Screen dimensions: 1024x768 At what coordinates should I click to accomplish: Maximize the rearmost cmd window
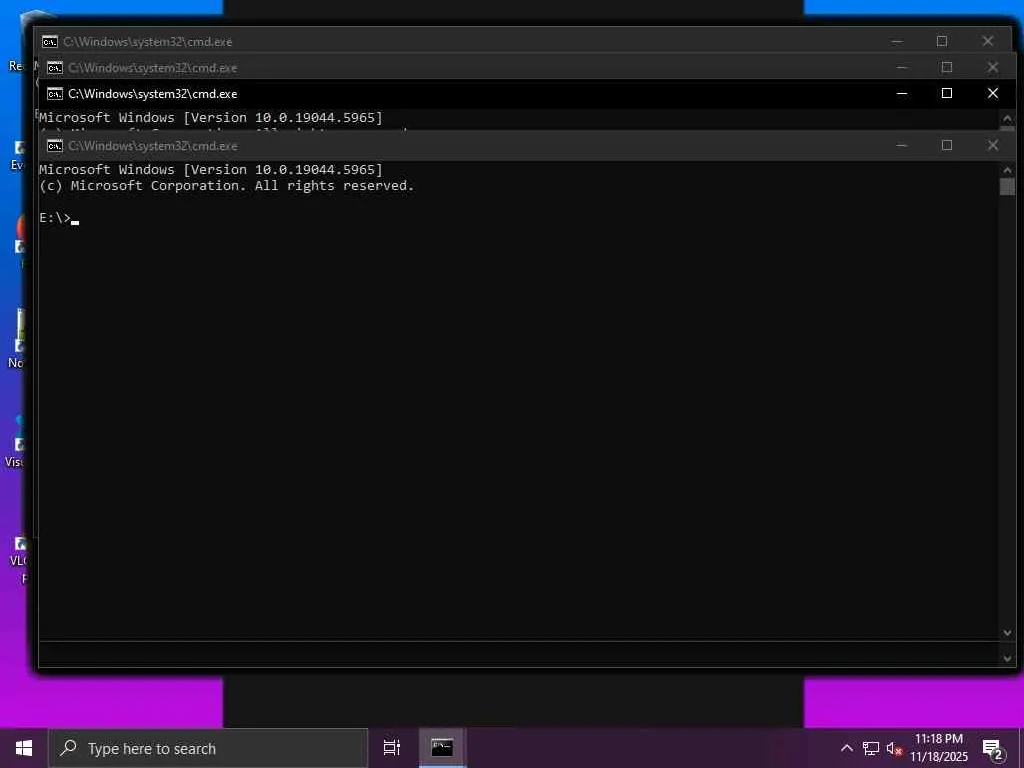[x=942, y=41]
